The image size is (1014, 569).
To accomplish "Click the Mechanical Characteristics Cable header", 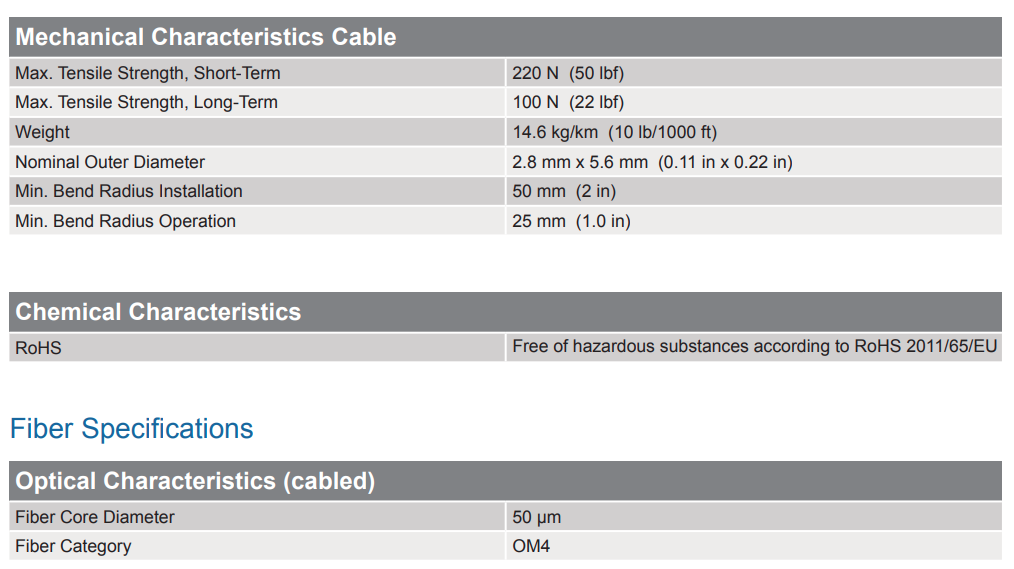I will 206,37.
